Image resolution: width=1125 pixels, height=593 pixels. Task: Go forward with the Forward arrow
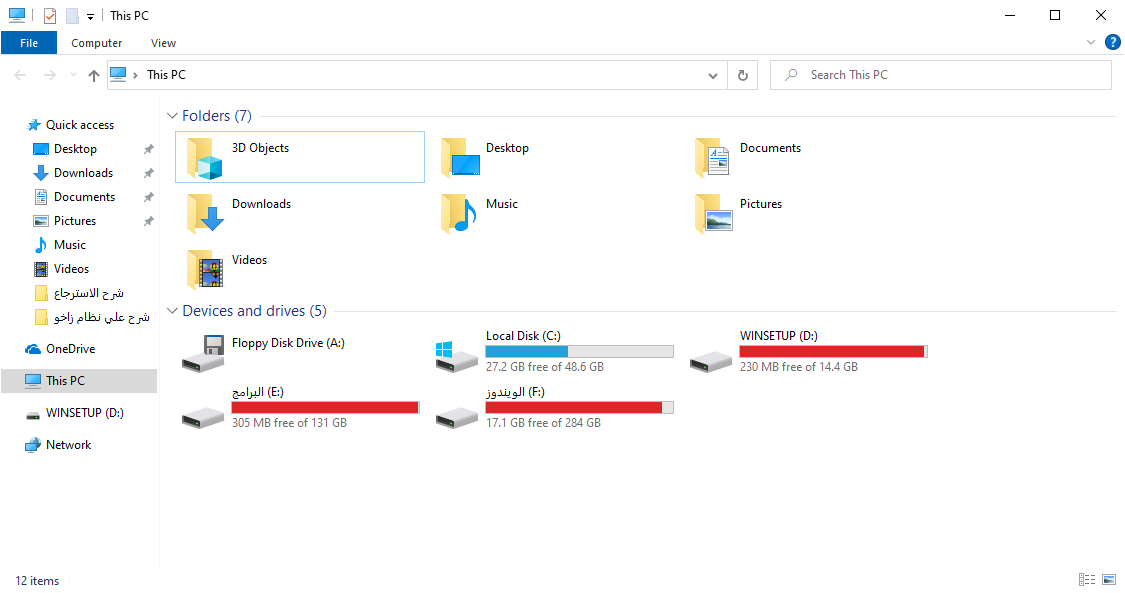pos(49,75)
